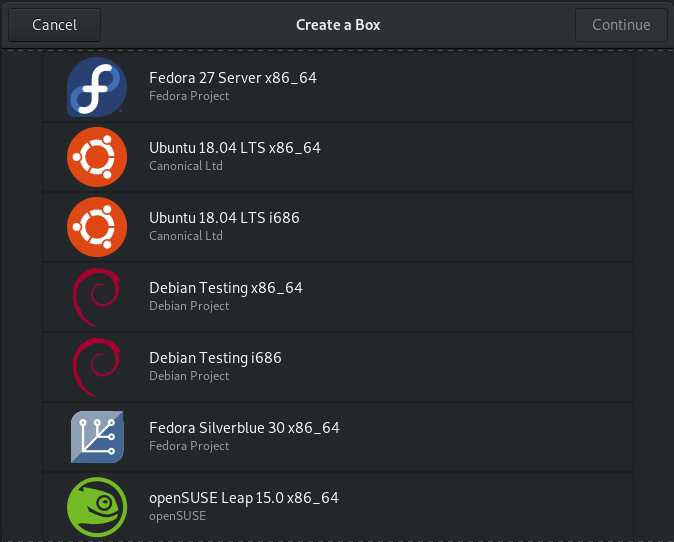Select the Fedora 27 Server logo icon
Image resolution: width=674 pixels, height=542 pixels.
(x=97, y=87)
